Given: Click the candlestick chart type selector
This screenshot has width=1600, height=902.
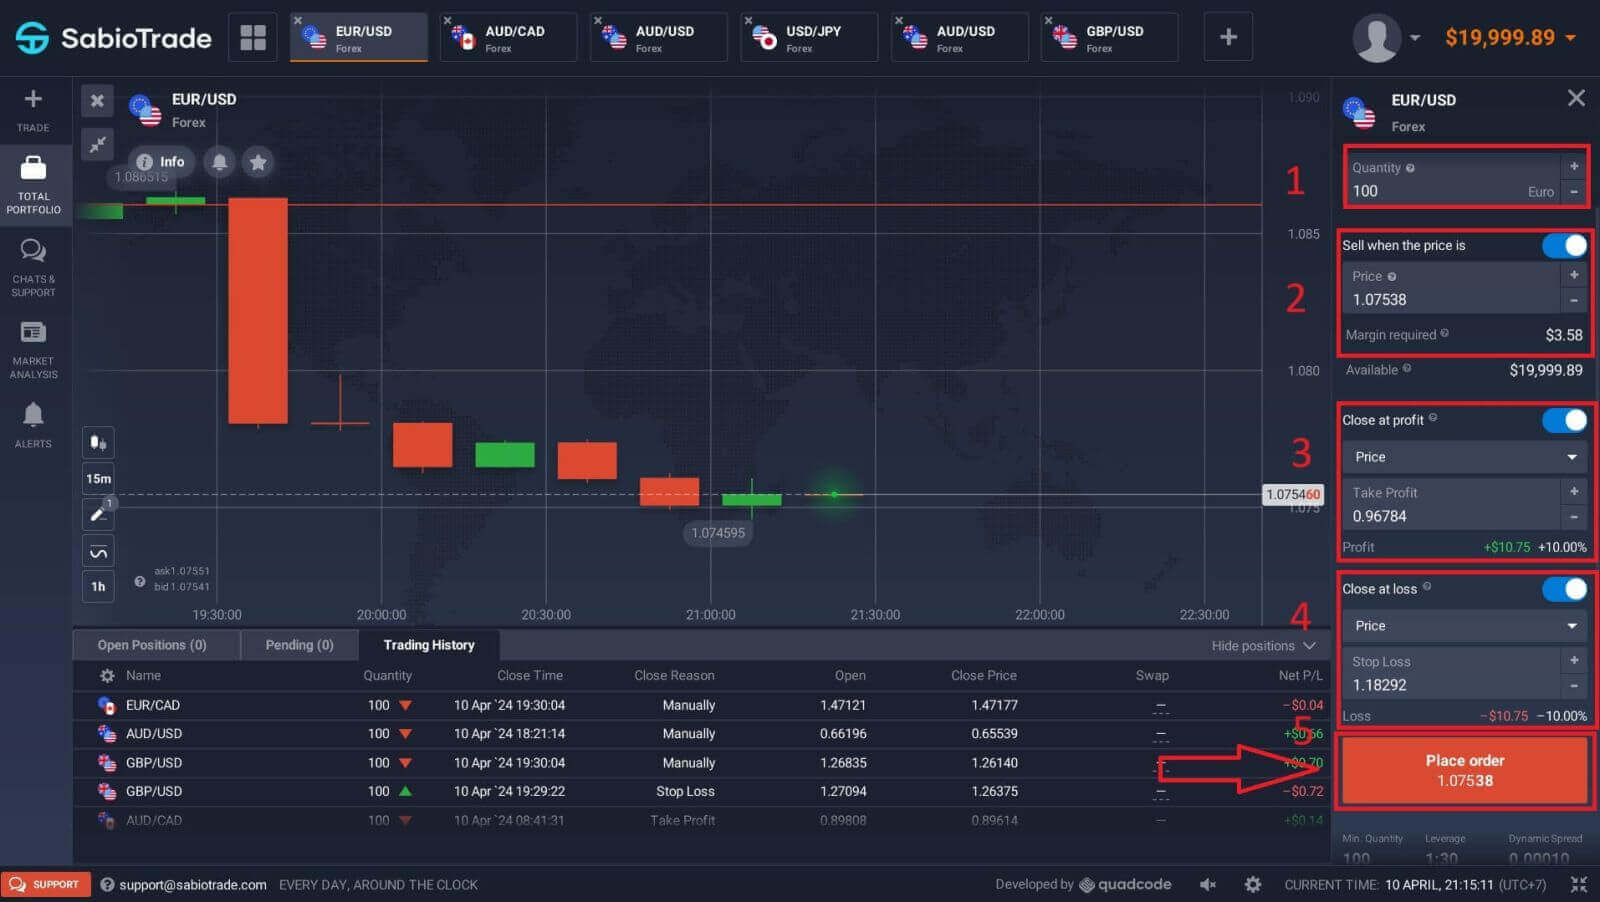Looking at the screenshot, I should (x=97, y=442).
